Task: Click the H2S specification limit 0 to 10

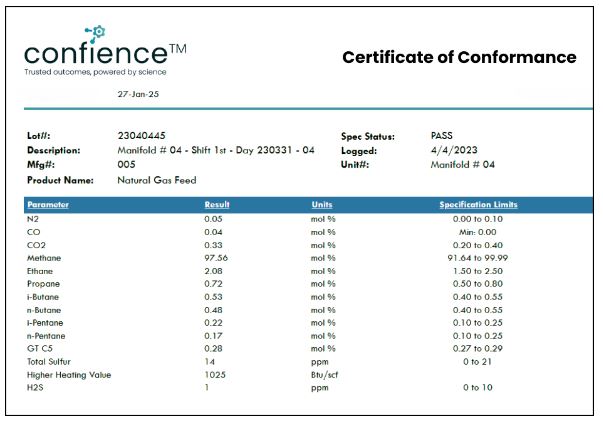Action: (478, 387)
